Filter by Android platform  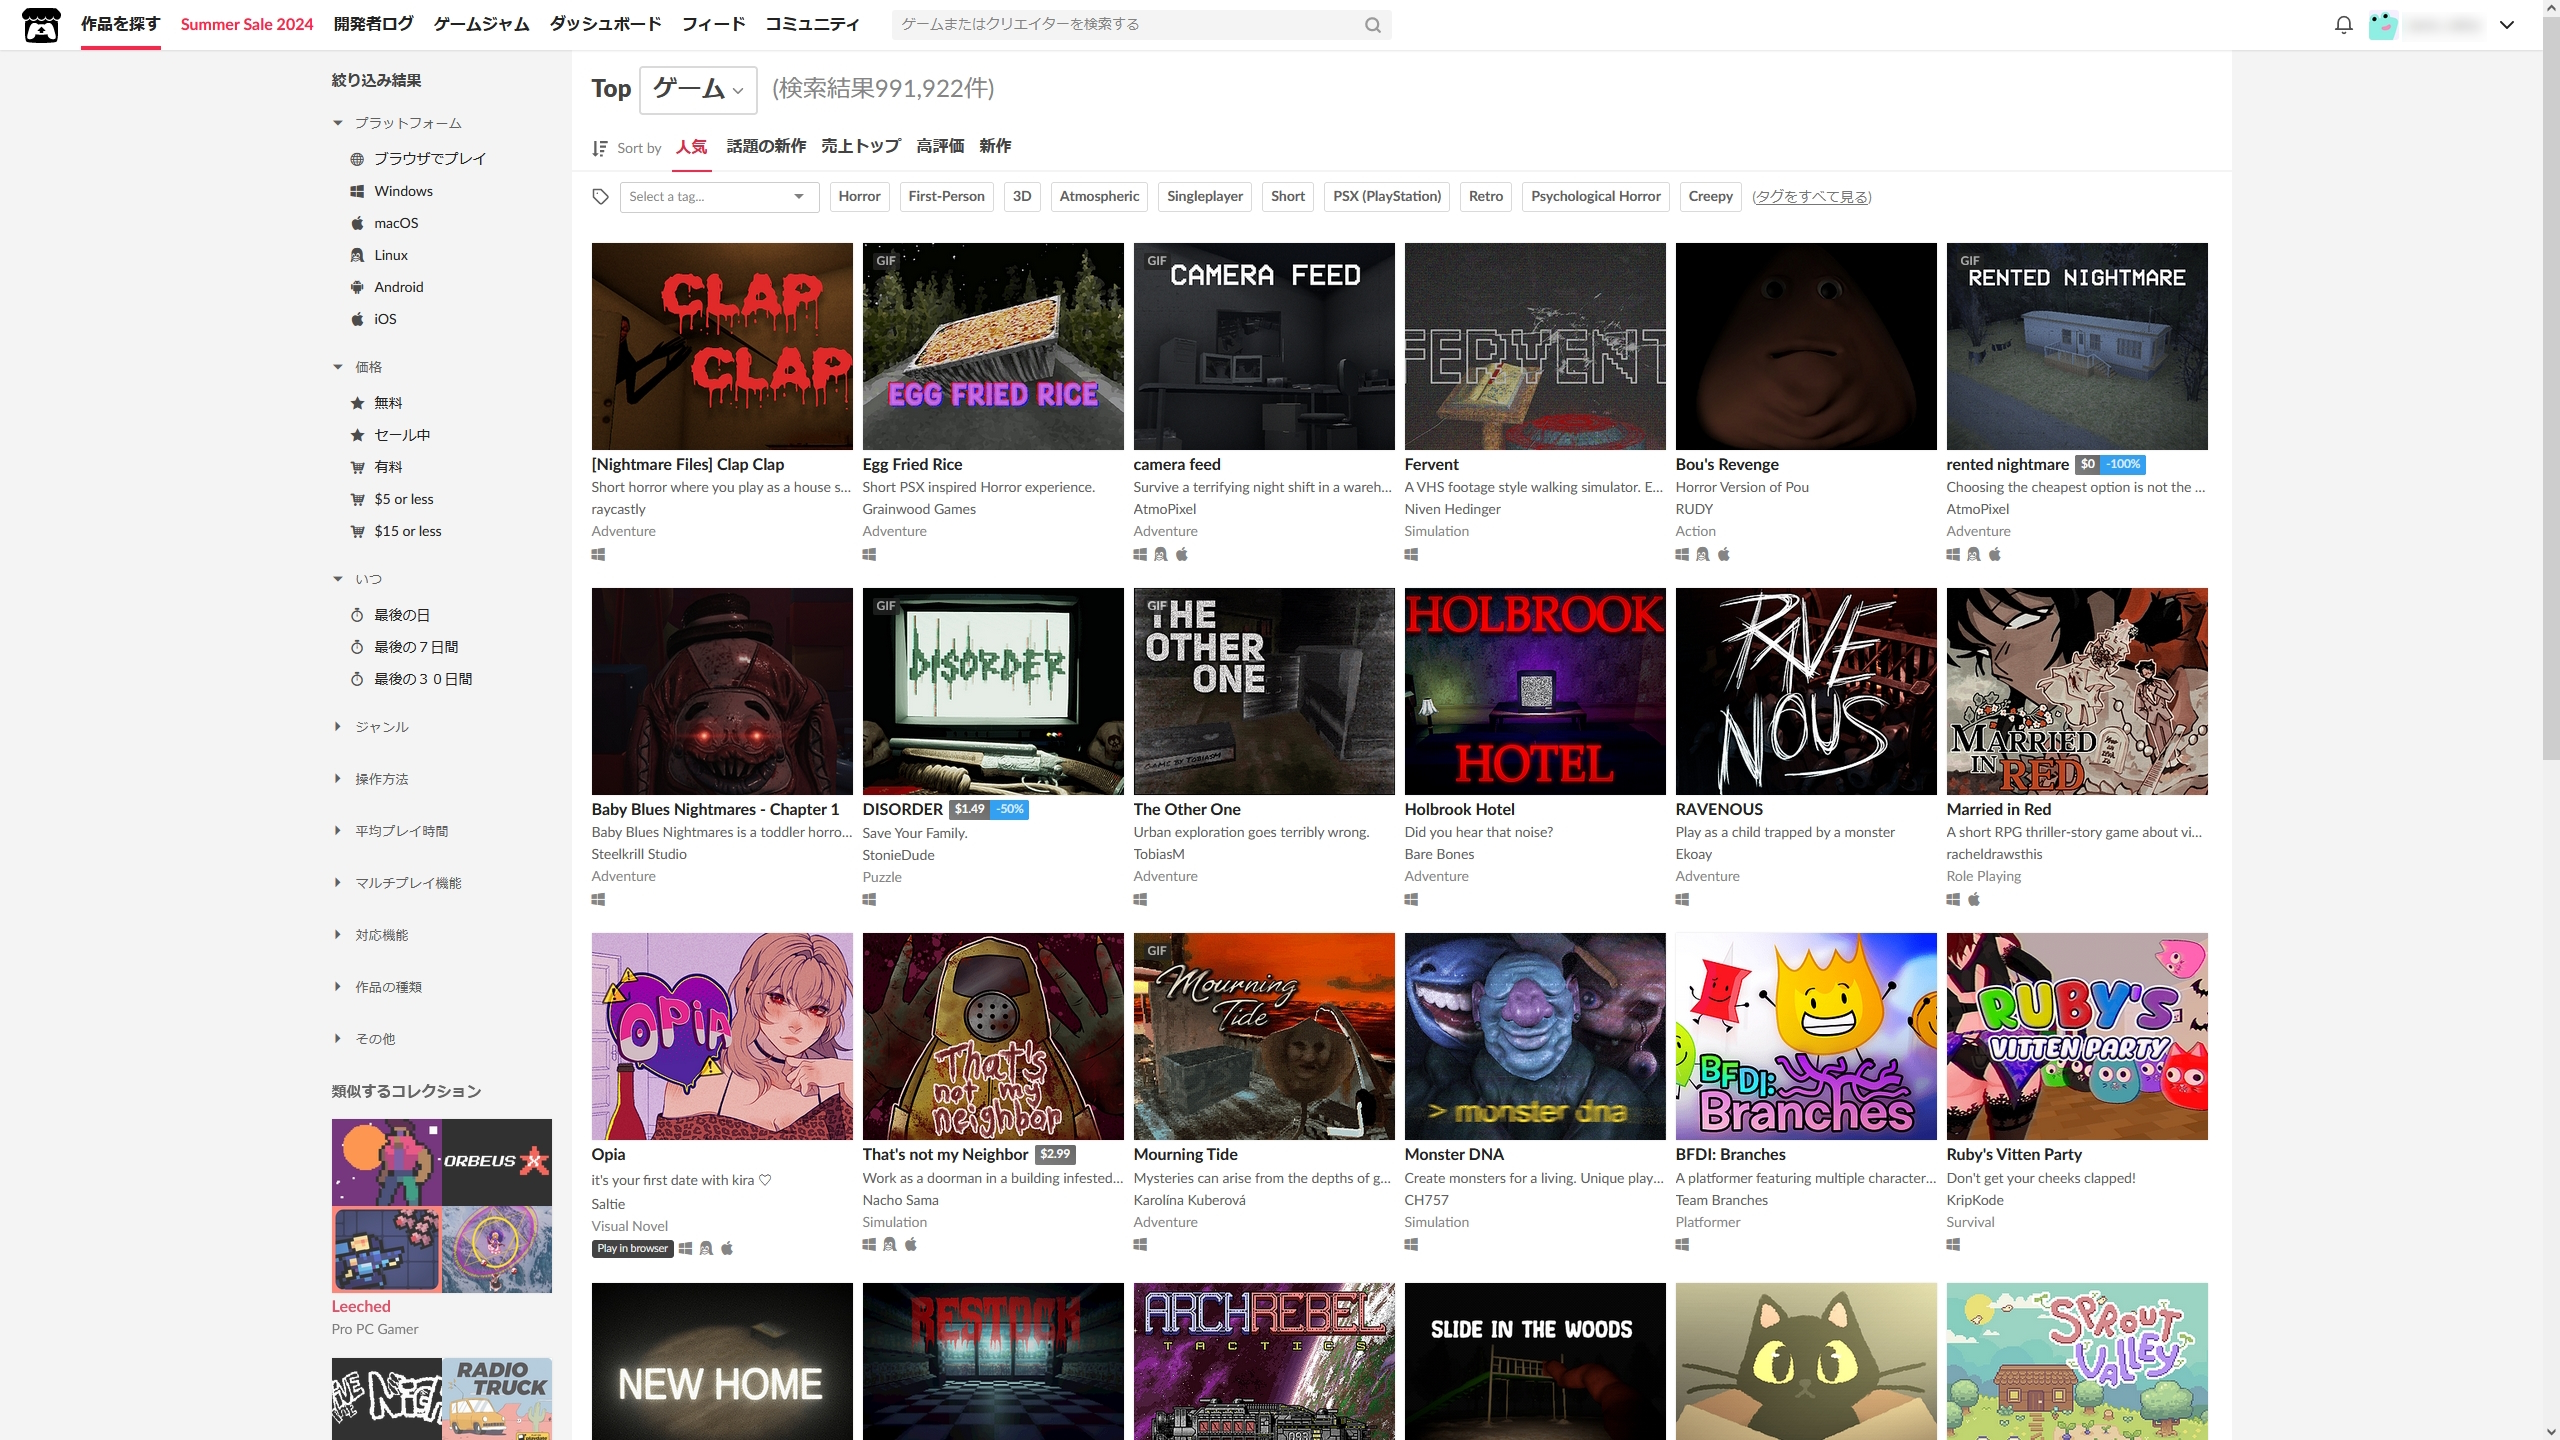click(398, 287)
